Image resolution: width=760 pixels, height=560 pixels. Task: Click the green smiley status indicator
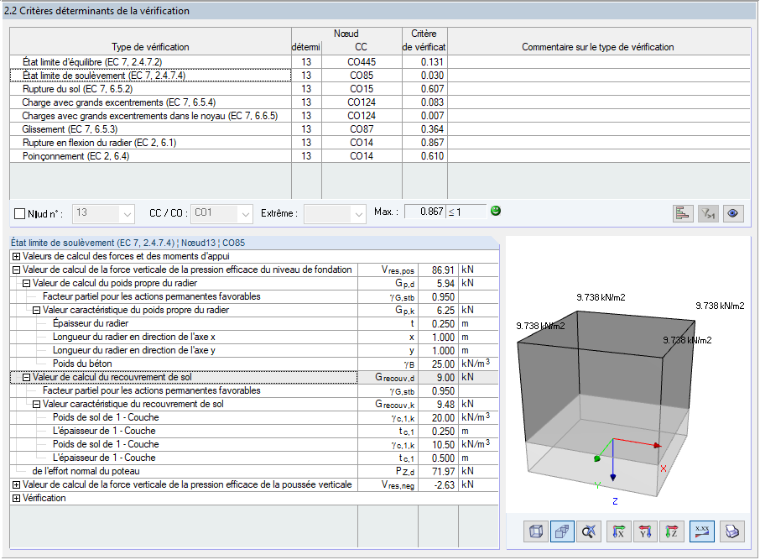click(495, 211)
